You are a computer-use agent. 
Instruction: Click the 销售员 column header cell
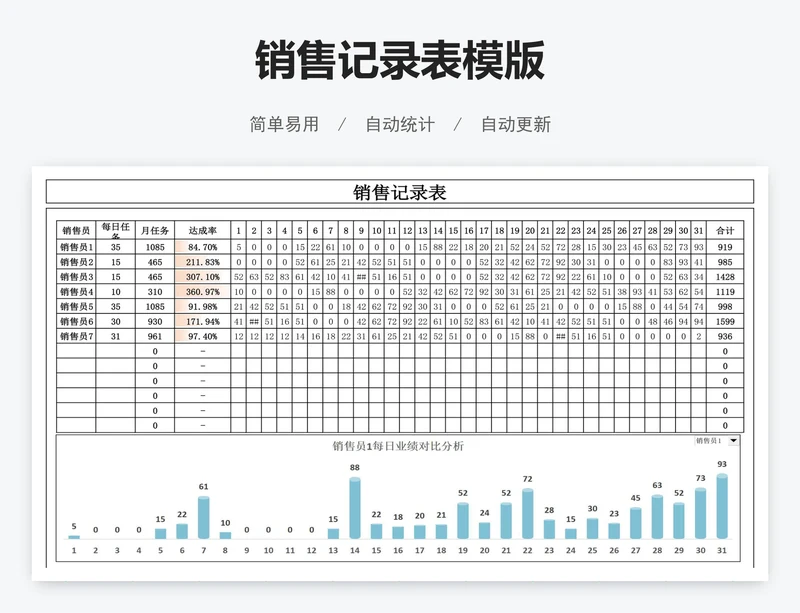click(76, 230)
